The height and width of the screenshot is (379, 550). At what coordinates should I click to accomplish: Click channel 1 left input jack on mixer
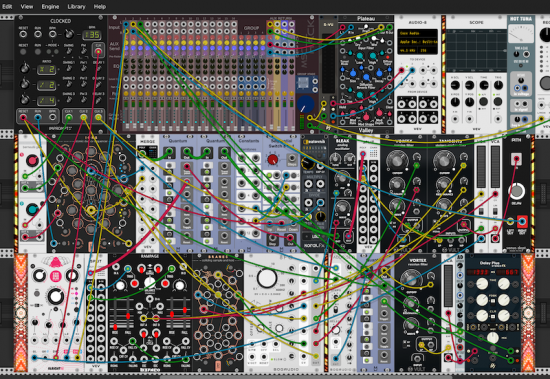[x=126, y=24]
